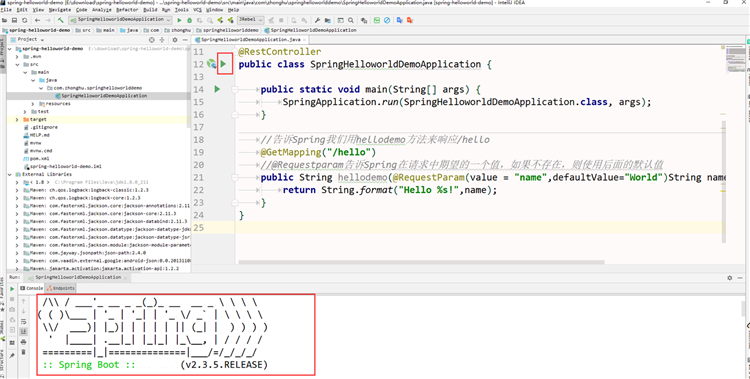This screenshot has height=379, width=750.
Task: Pin the Run tab with pin icon
Action: tap(12, 355)
